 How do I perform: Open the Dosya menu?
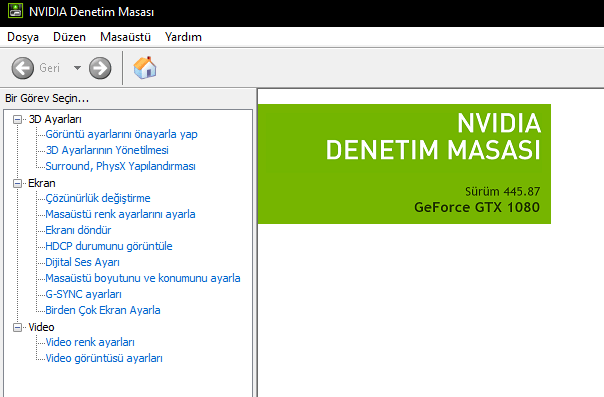(x=23, y=37)
